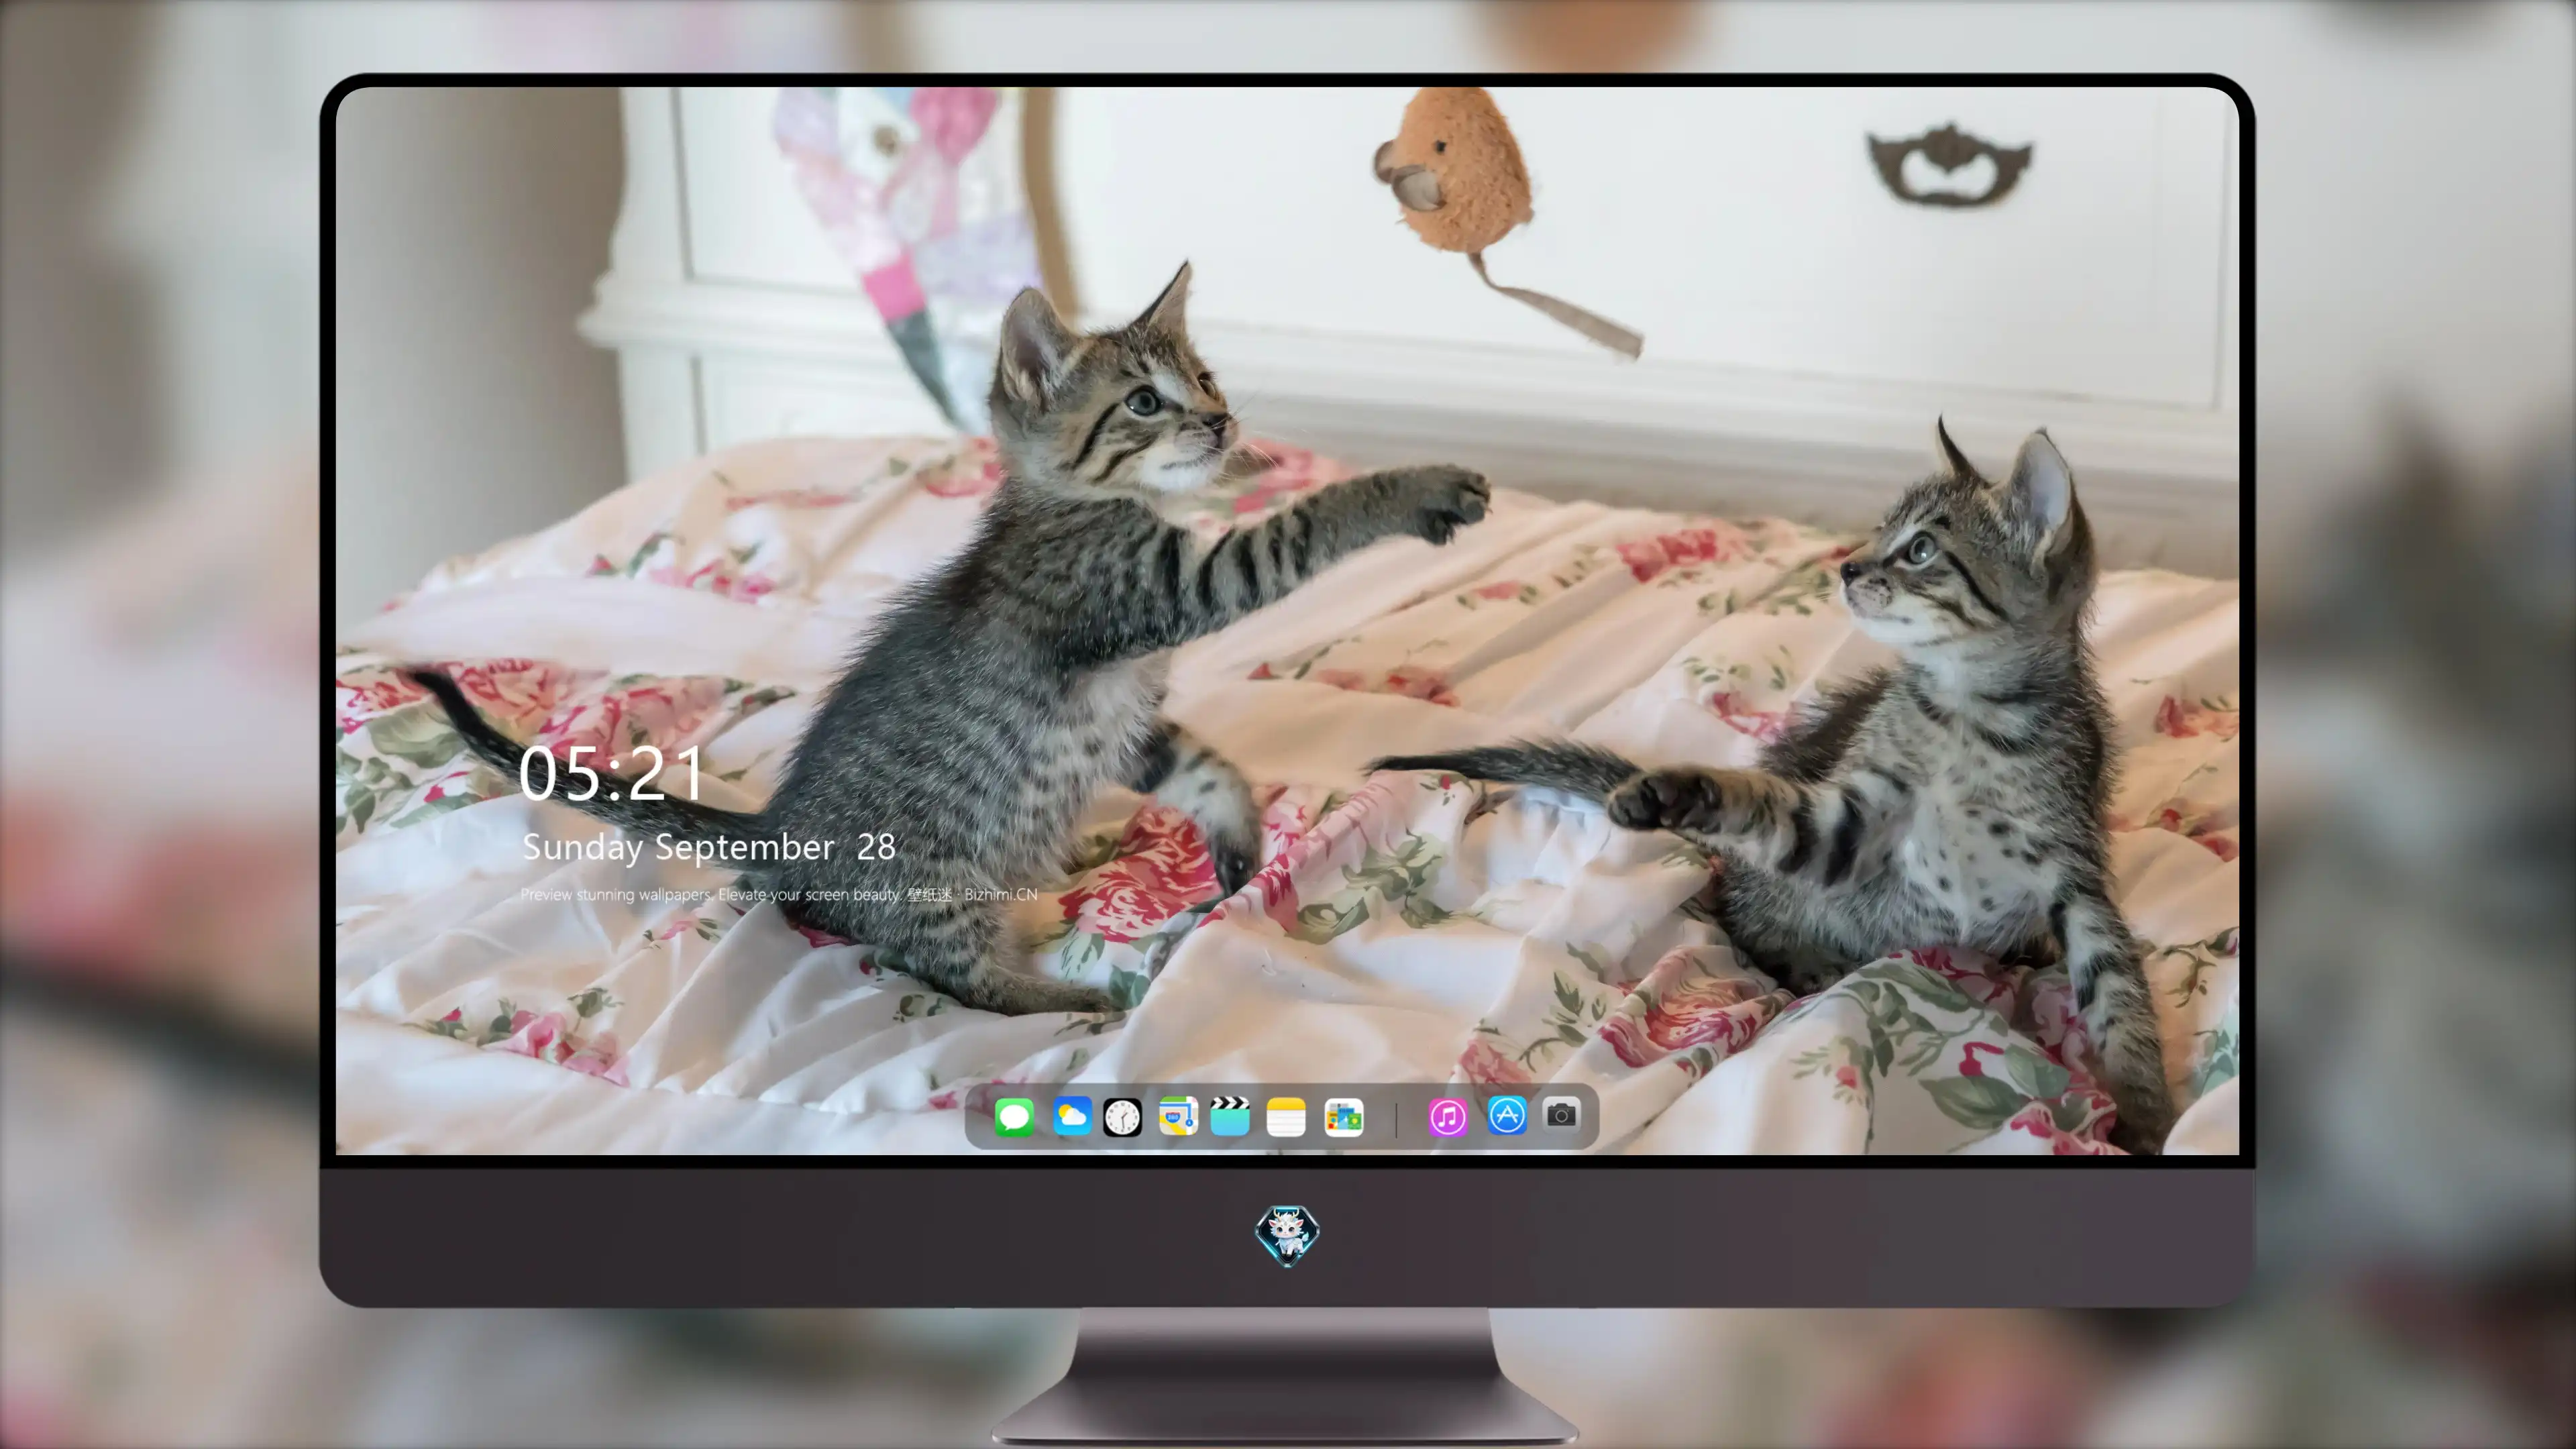The height and width of the screenshot is (1449, 2576).
Task: Open the Videos clapperboard icon
Action: point(1230,1116)
